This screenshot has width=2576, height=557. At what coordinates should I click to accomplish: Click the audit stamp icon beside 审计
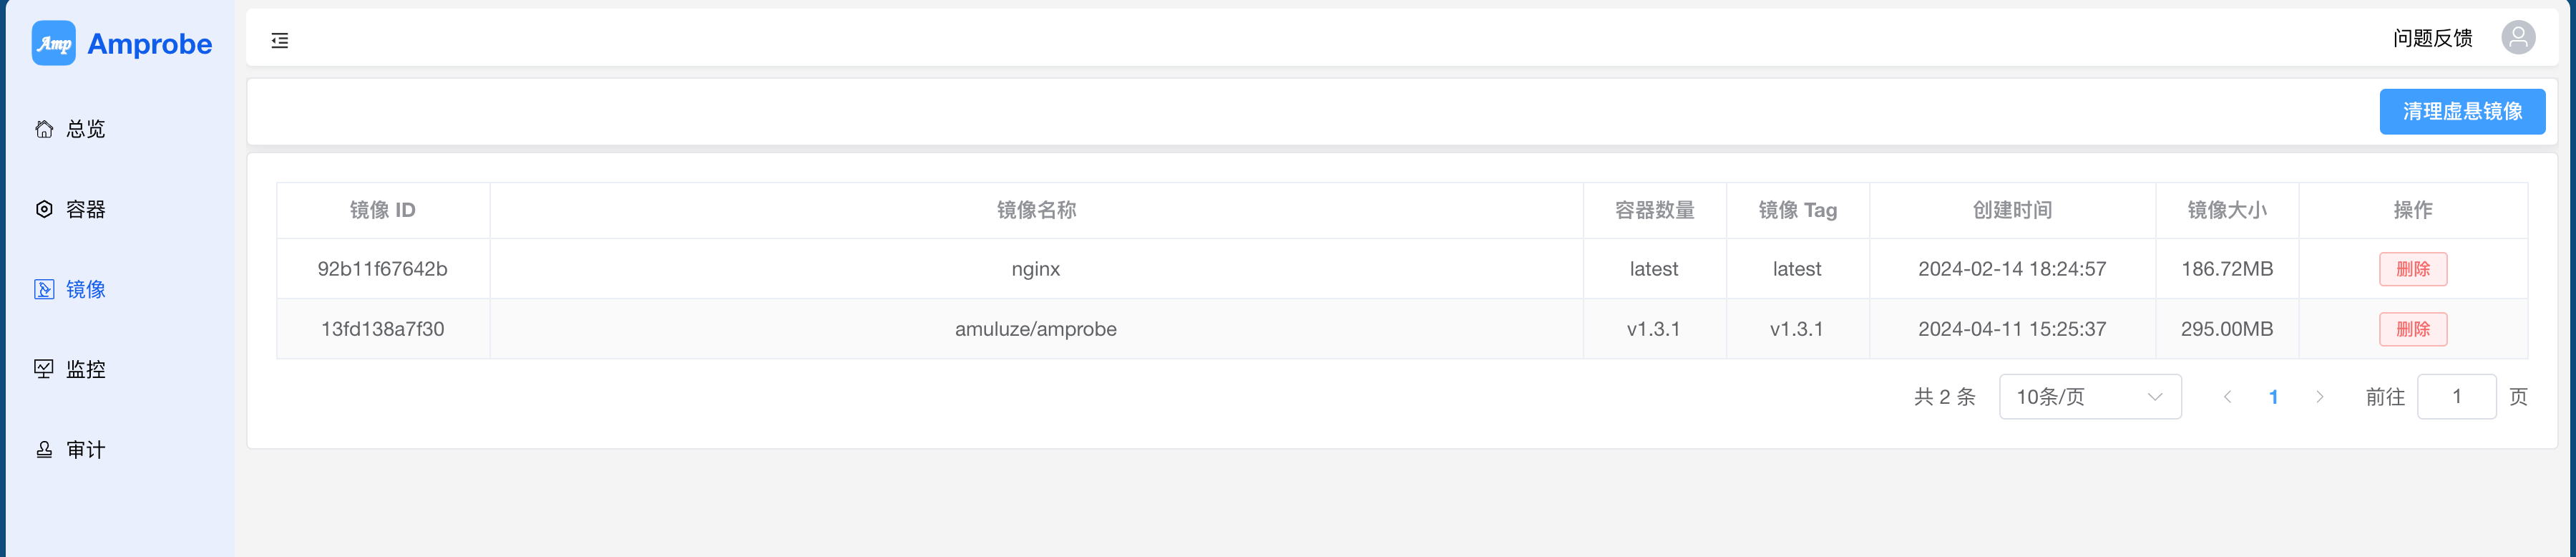(44, 450)
